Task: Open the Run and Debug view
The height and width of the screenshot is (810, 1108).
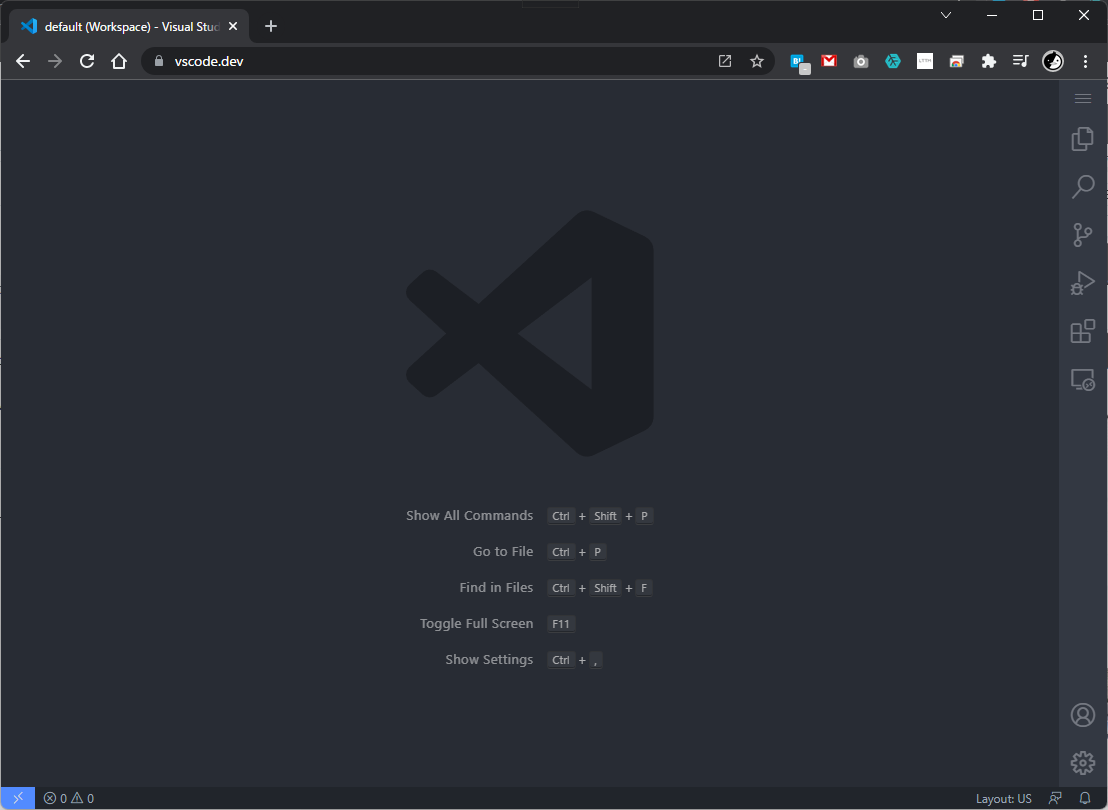Action: pyautogui.click(x=1083, y=283)
